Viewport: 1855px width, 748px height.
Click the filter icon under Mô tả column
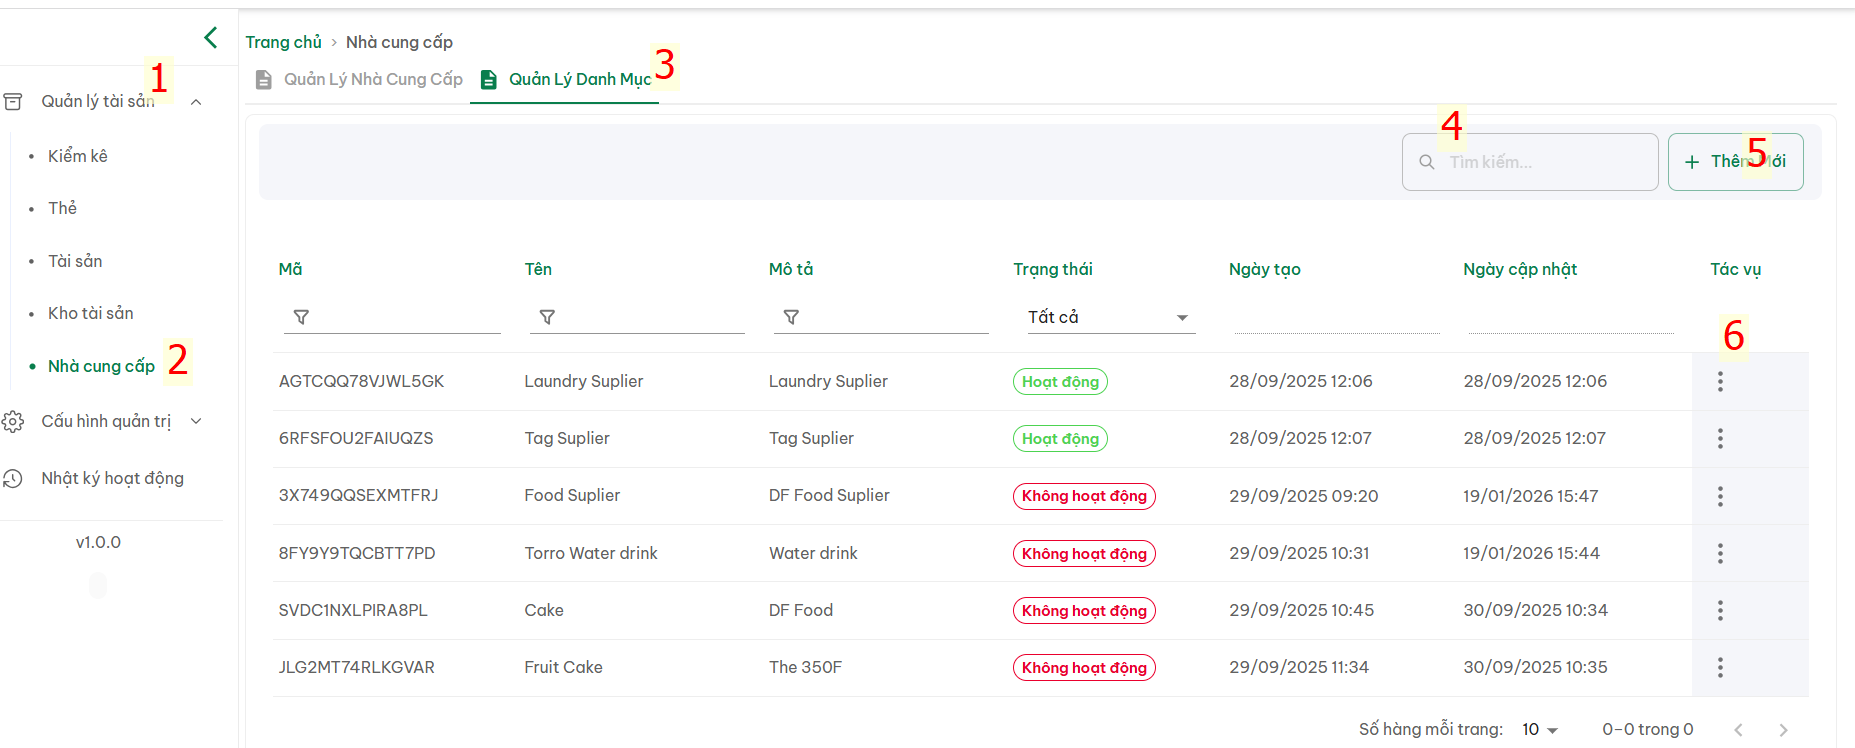pyautogui.click(x=791, y=317)
